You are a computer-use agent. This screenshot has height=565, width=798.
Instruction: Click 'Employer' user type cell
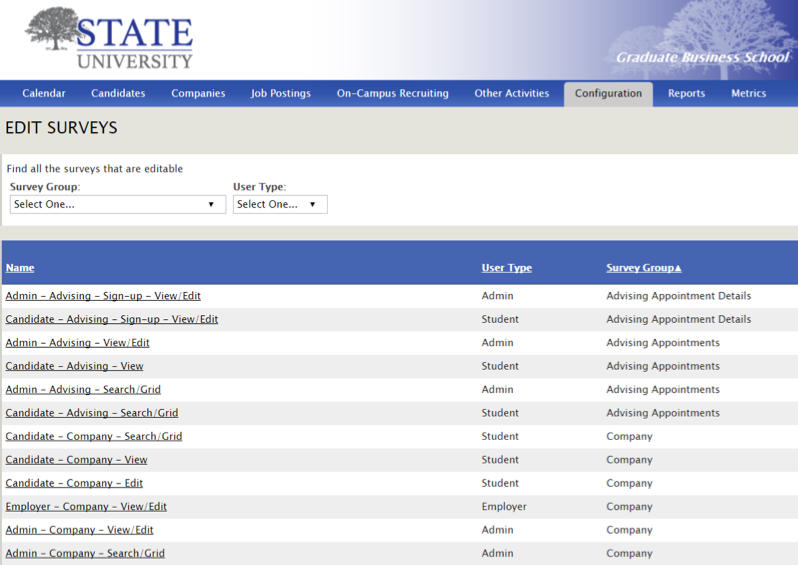[x=504, y=506]
